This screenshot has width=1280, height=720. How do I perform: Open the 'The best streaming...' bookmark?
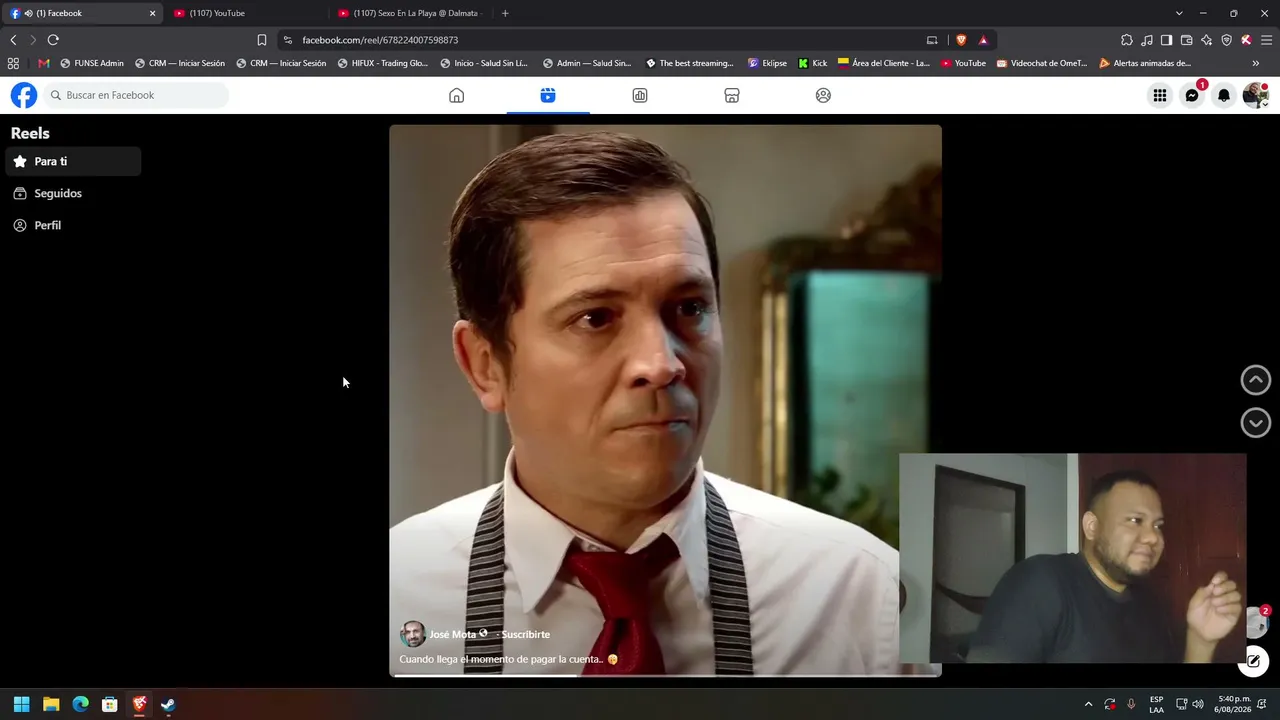pos(690,63)
